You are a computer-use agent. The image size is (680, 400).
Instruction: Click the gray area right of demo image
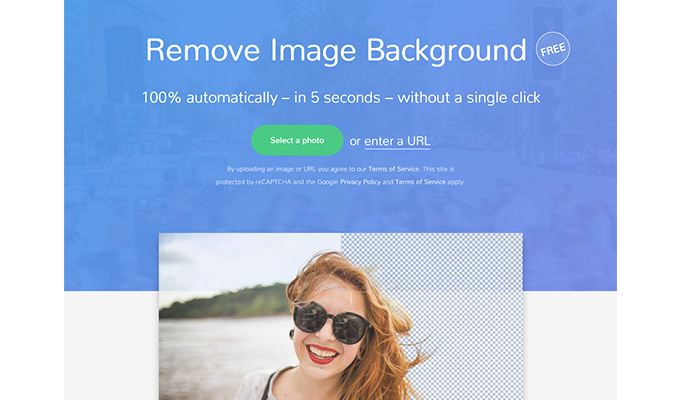click(570, 345)
